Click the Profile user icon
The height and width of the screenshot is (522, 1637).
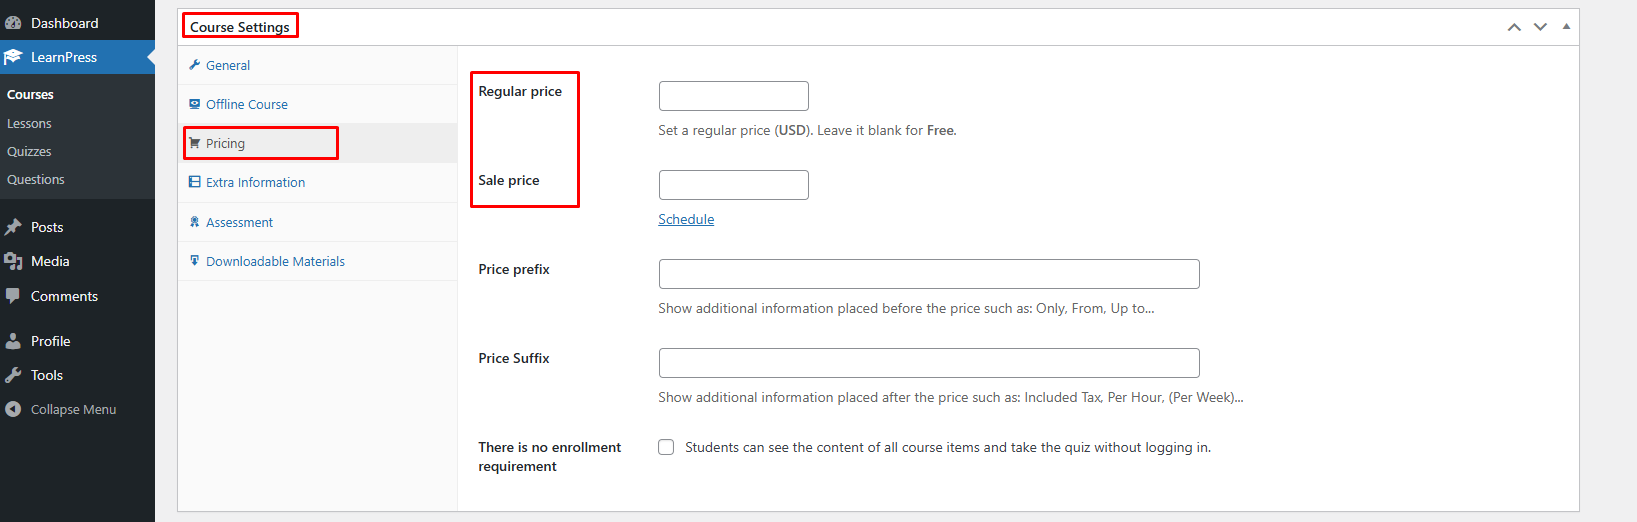pos(13,341)
